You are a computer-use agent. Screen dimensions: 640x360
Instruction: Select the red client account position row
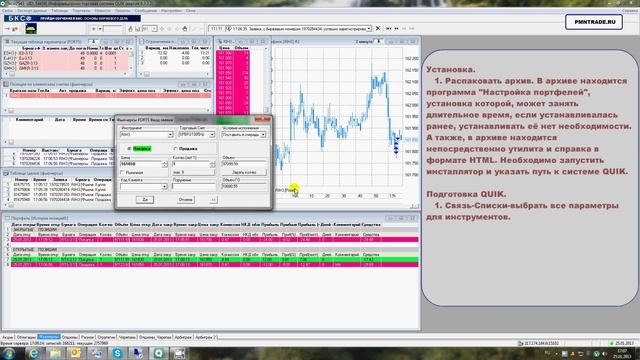click(110, 96)
